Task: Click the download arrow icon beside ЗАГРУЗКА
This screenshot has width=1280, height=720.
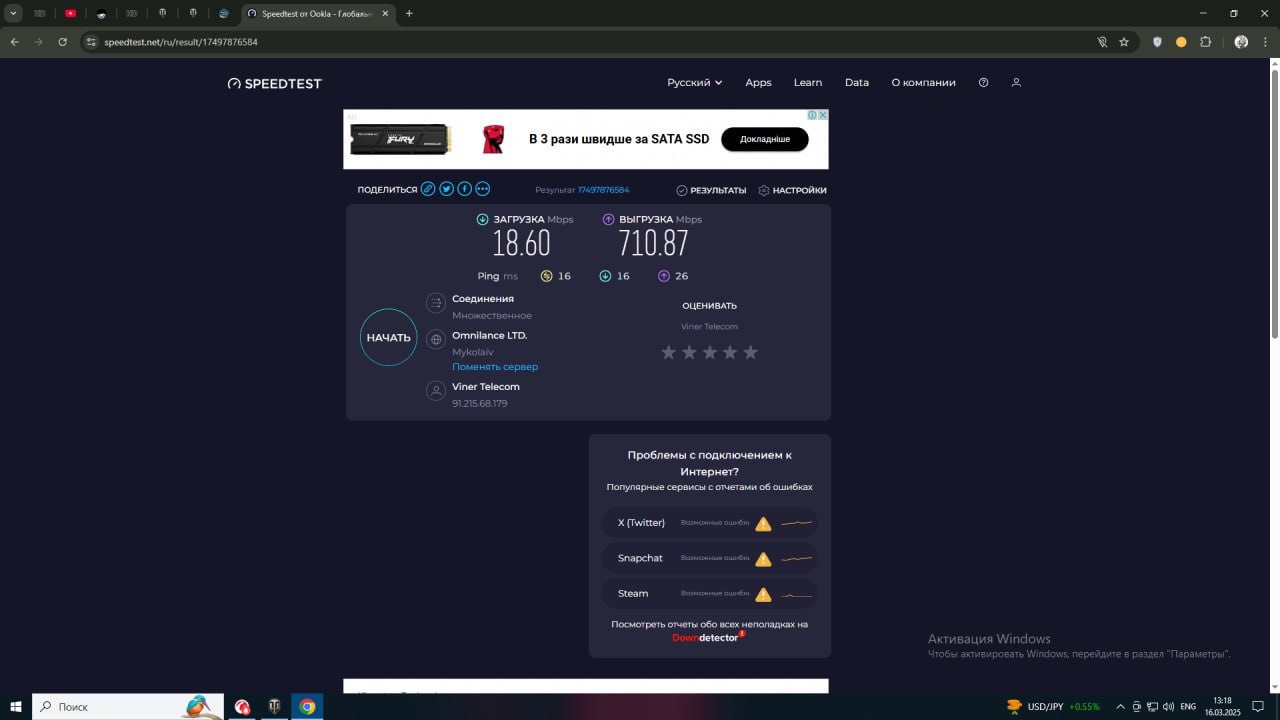Action: [483, 219]
